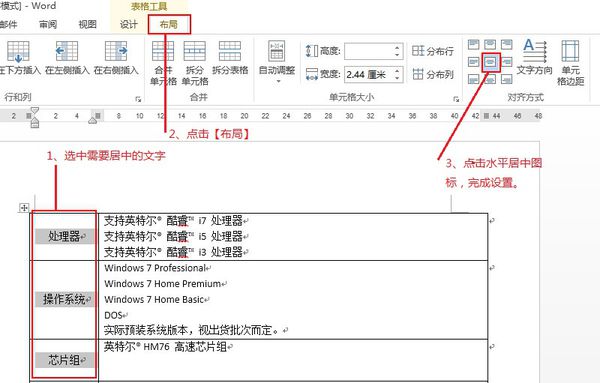
Task: Open Rows and Columns (行和列) dialog launcher
Action: (138, 99)
